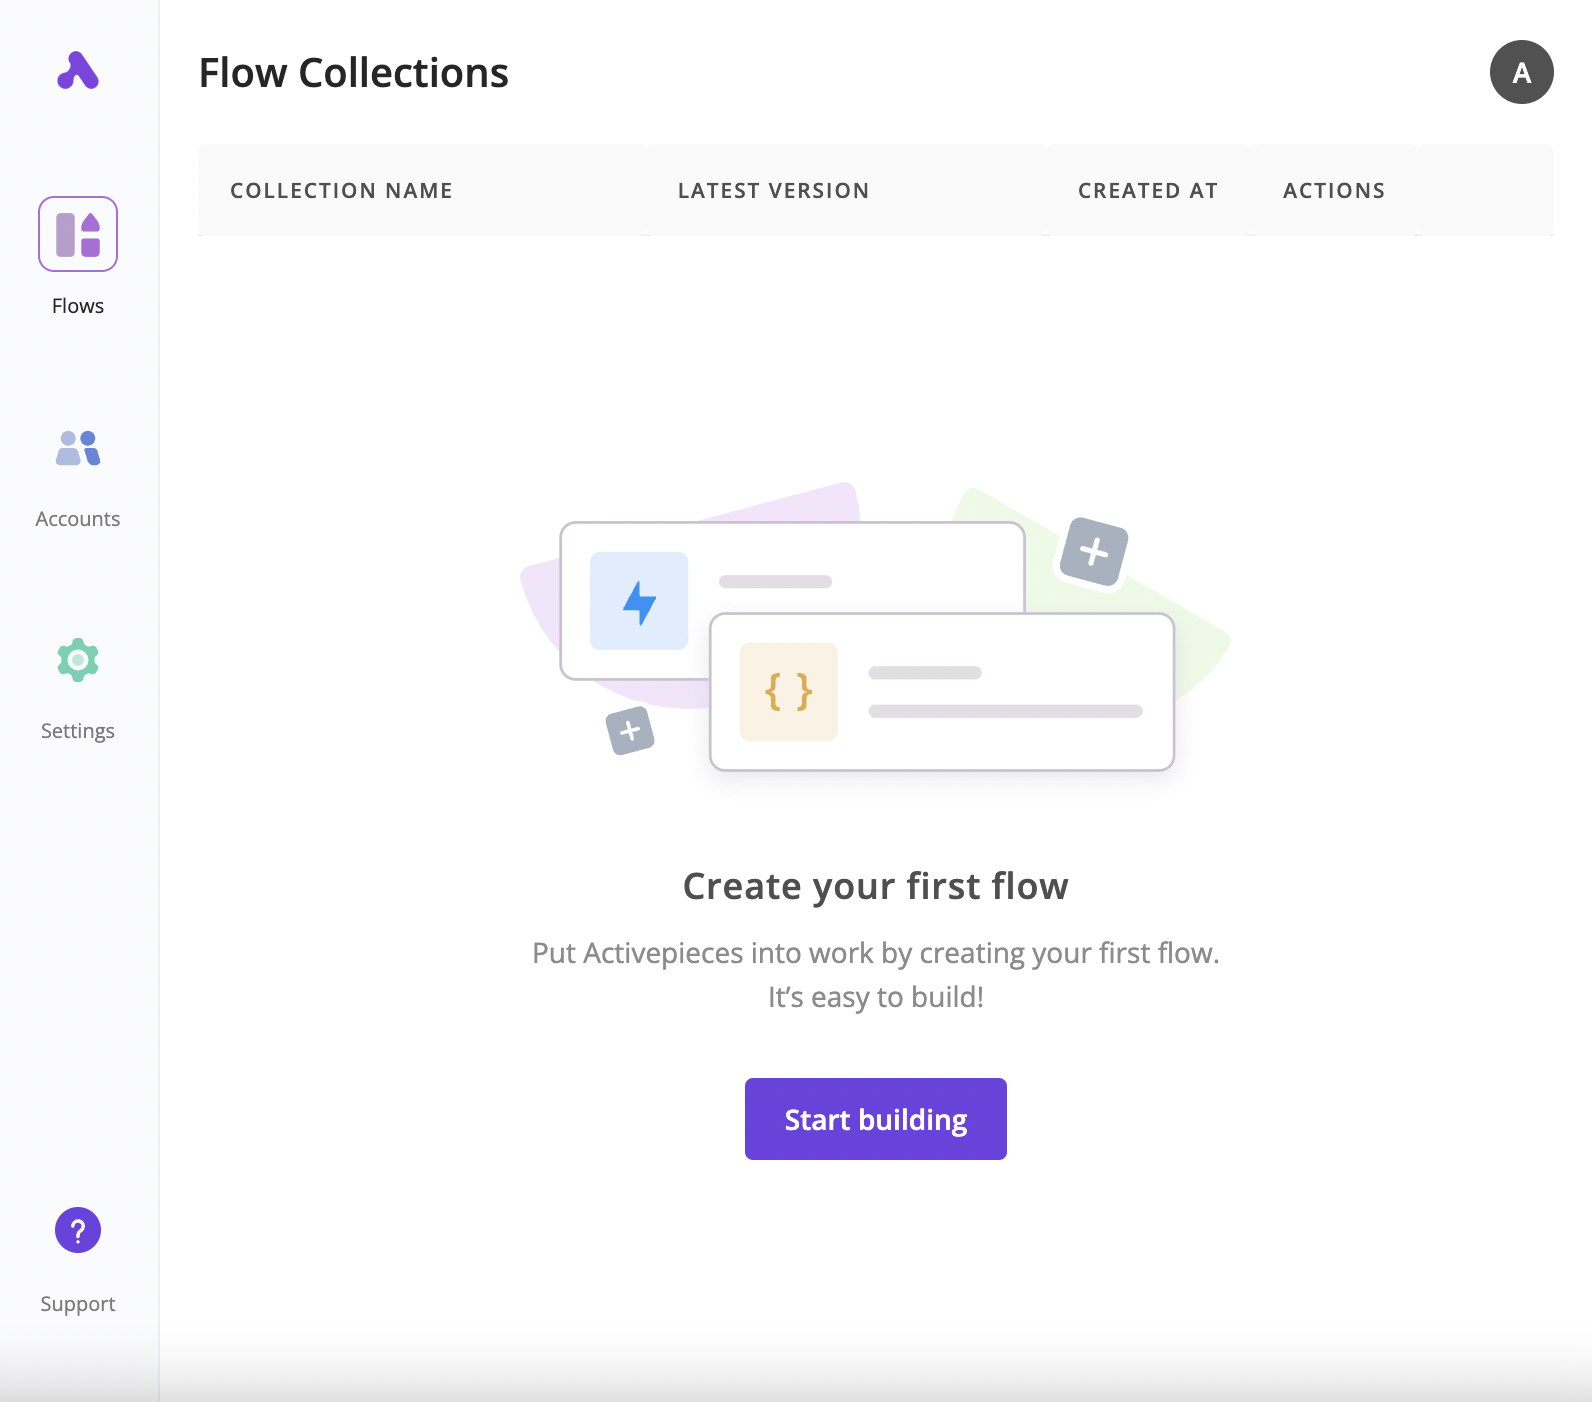Click the Actions column header
The width and height of the screenshot is (1592, 1402).
tap(1333, 191)
